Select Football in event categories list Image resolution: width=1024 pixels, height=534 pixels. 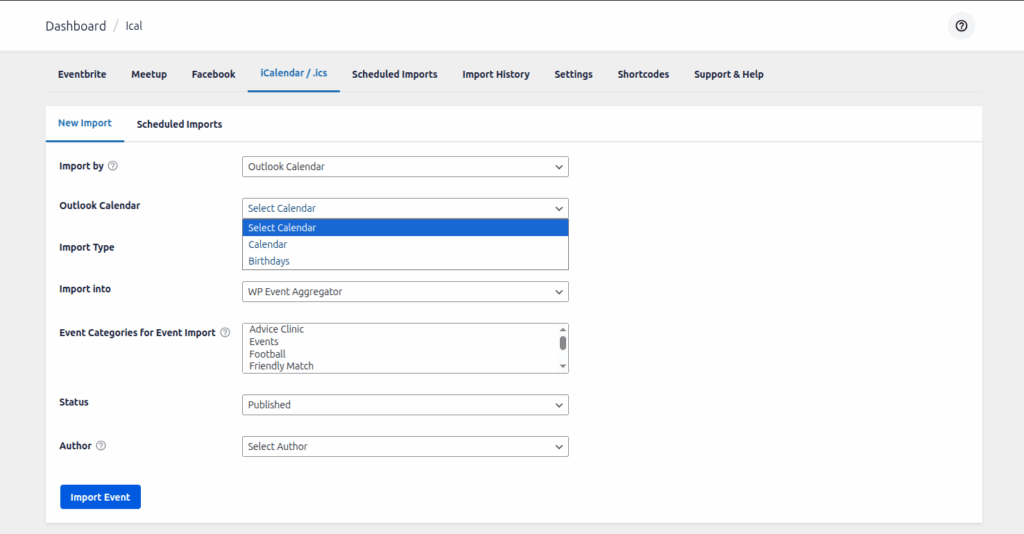pos(267,354)
